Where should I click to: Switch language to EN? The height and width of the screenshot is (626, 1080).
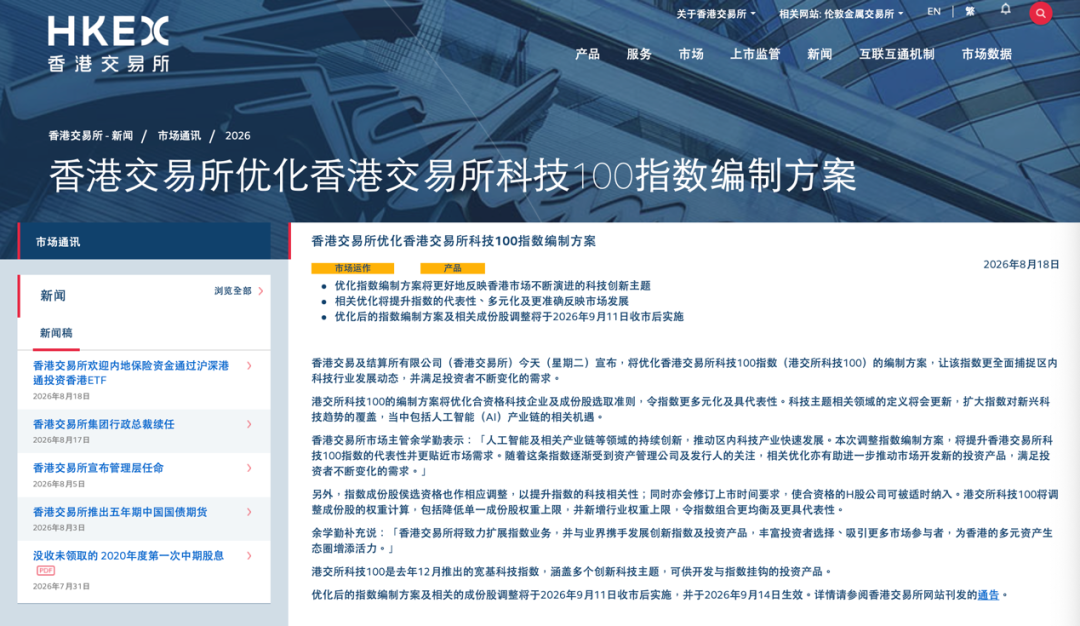(x=934, y=12)
